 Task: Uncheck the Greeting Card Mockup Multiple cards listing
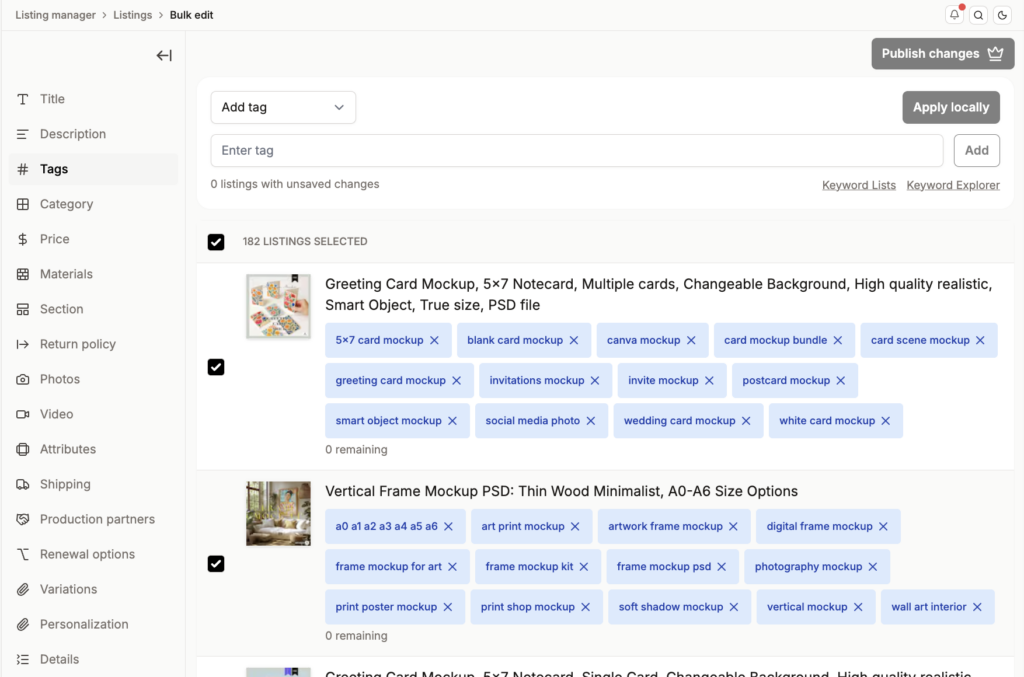[x=216, y=367]
